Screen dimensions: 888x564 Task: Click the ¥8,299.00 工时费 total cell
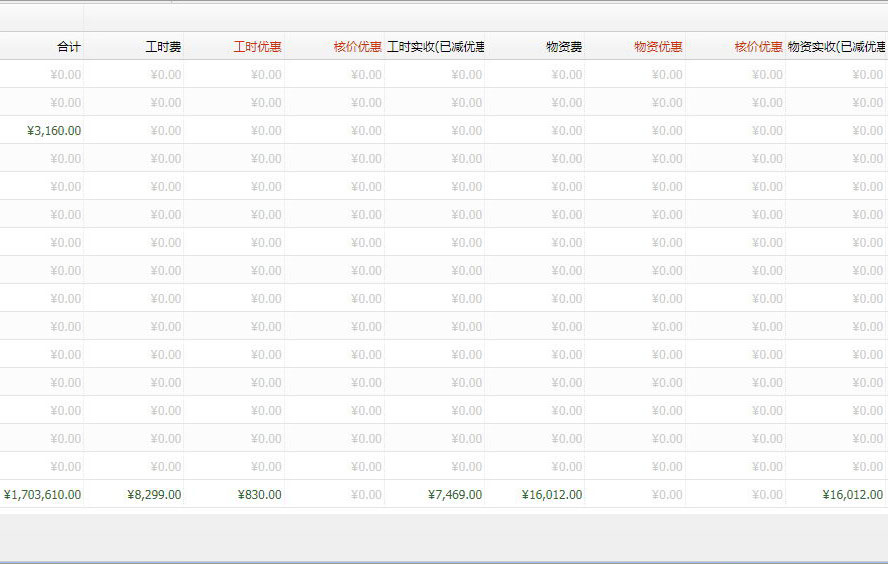point(154,494)
